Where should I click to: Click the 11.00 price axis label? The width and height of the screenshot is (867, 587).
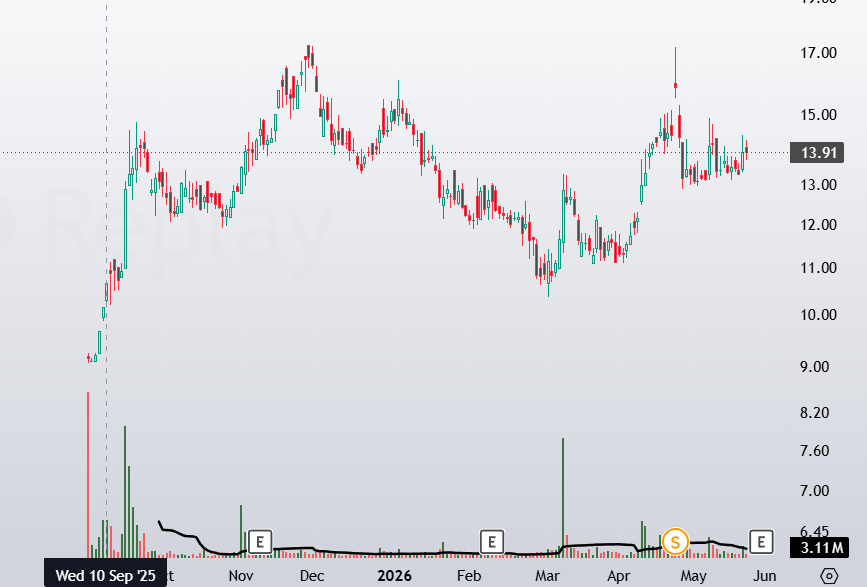(818, 268)
